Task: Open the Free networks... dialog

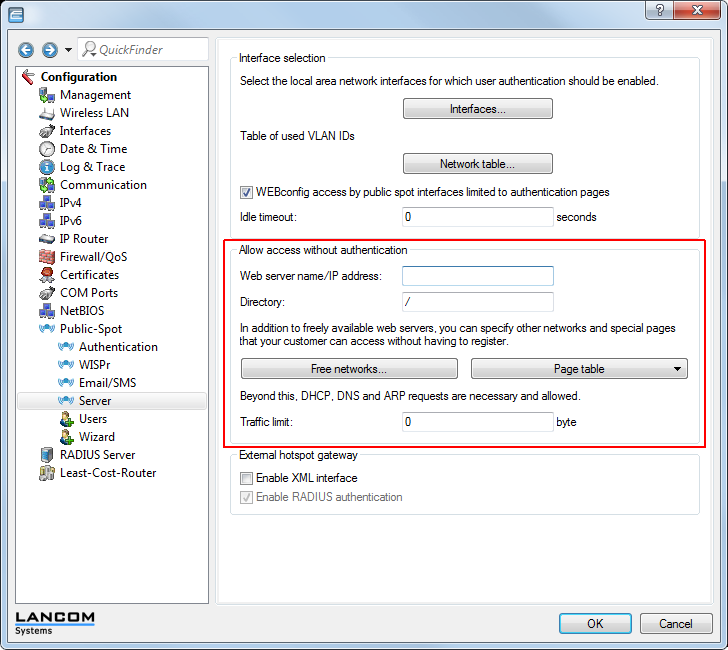Action: point(349,369)
